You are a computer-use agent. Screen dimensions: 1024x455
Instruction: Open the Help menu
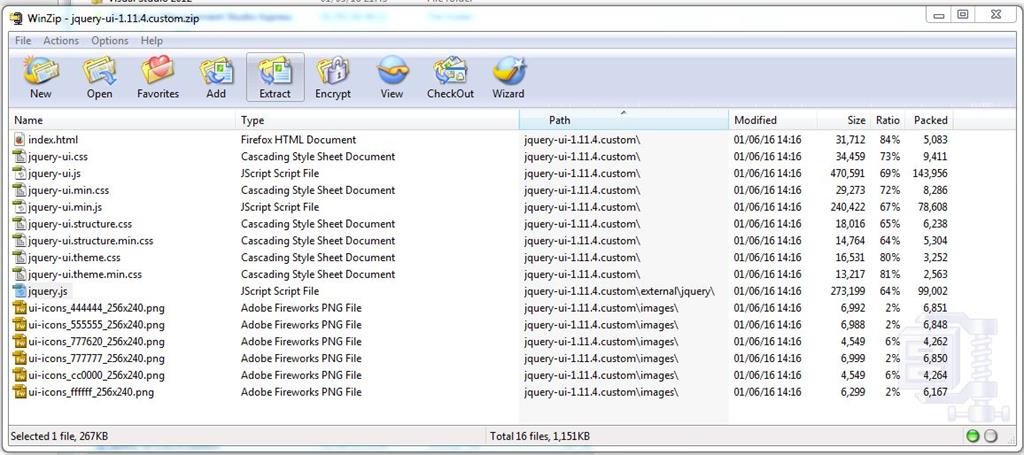[152, 40]
